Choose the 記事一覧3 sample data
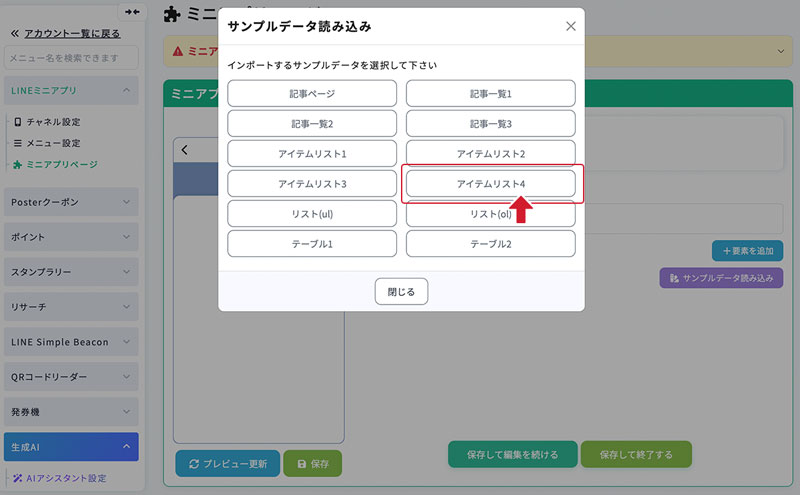Screen dimensions: 800x495 [490, 123]
